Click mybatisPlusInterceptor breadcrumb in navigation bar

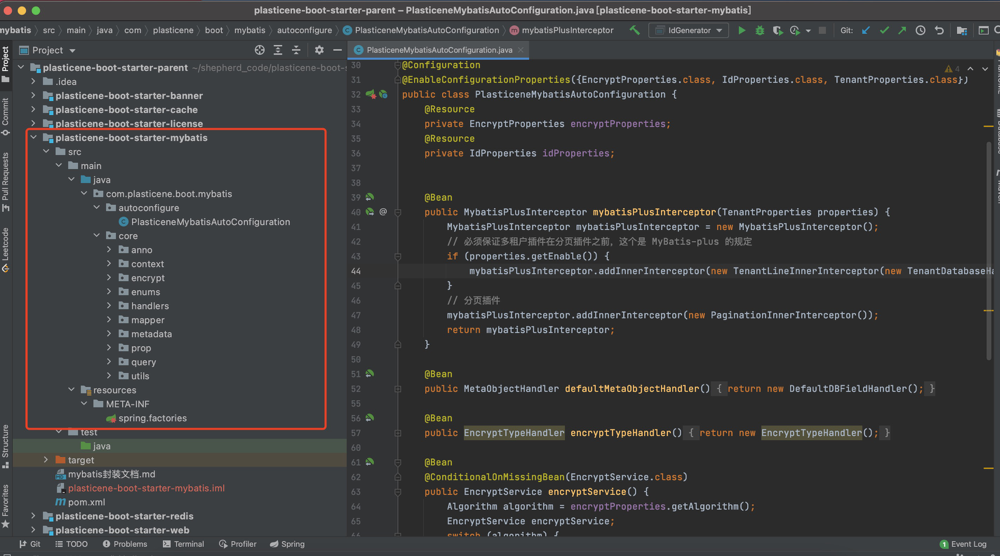[x=561, y=30]
